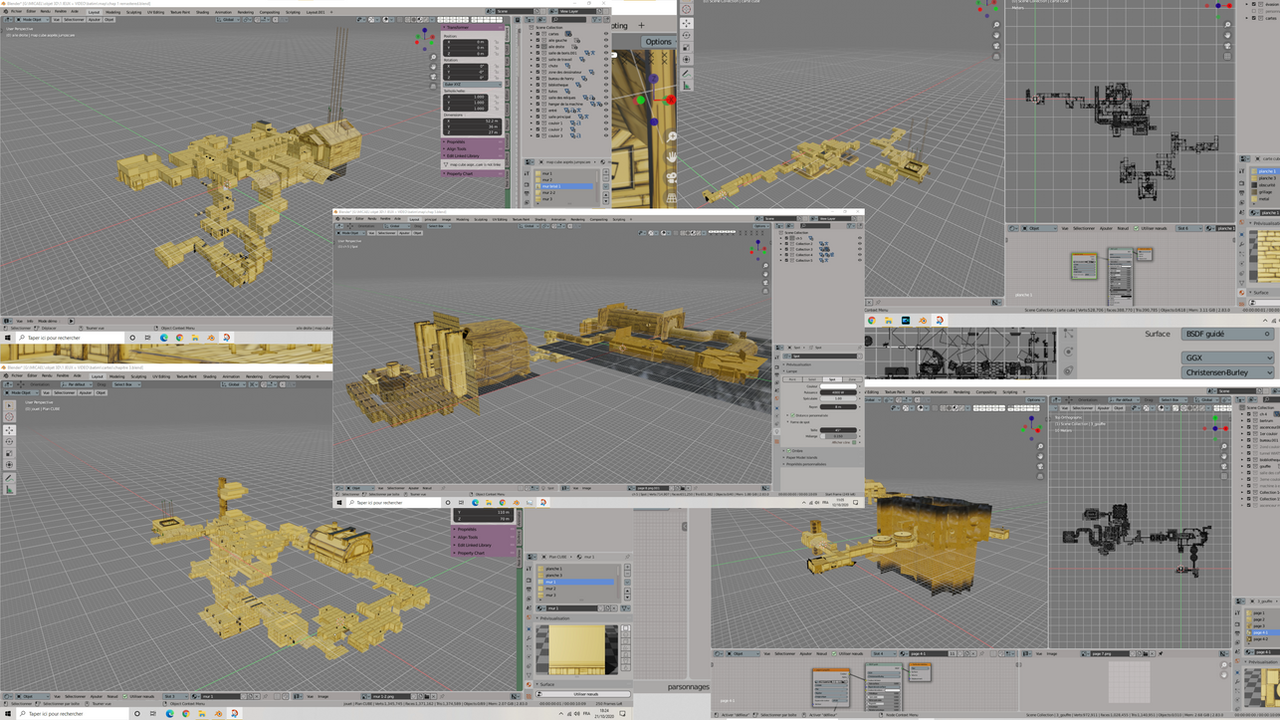Click pan hand icon in center window viewport
This screenshot has width=1280, height=720.
(765, 274)
